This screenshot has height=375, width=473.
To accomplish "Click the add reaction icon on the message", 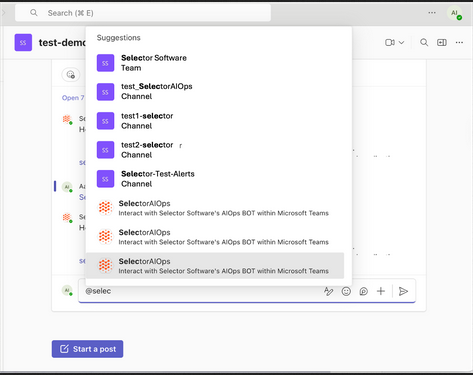I will 71,74.
